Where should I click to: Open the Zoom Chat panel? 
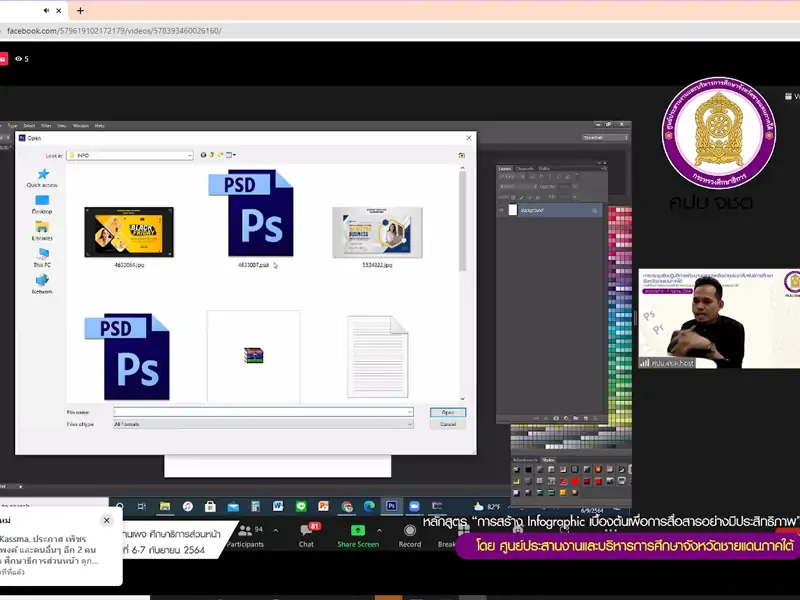click(307, 535)
